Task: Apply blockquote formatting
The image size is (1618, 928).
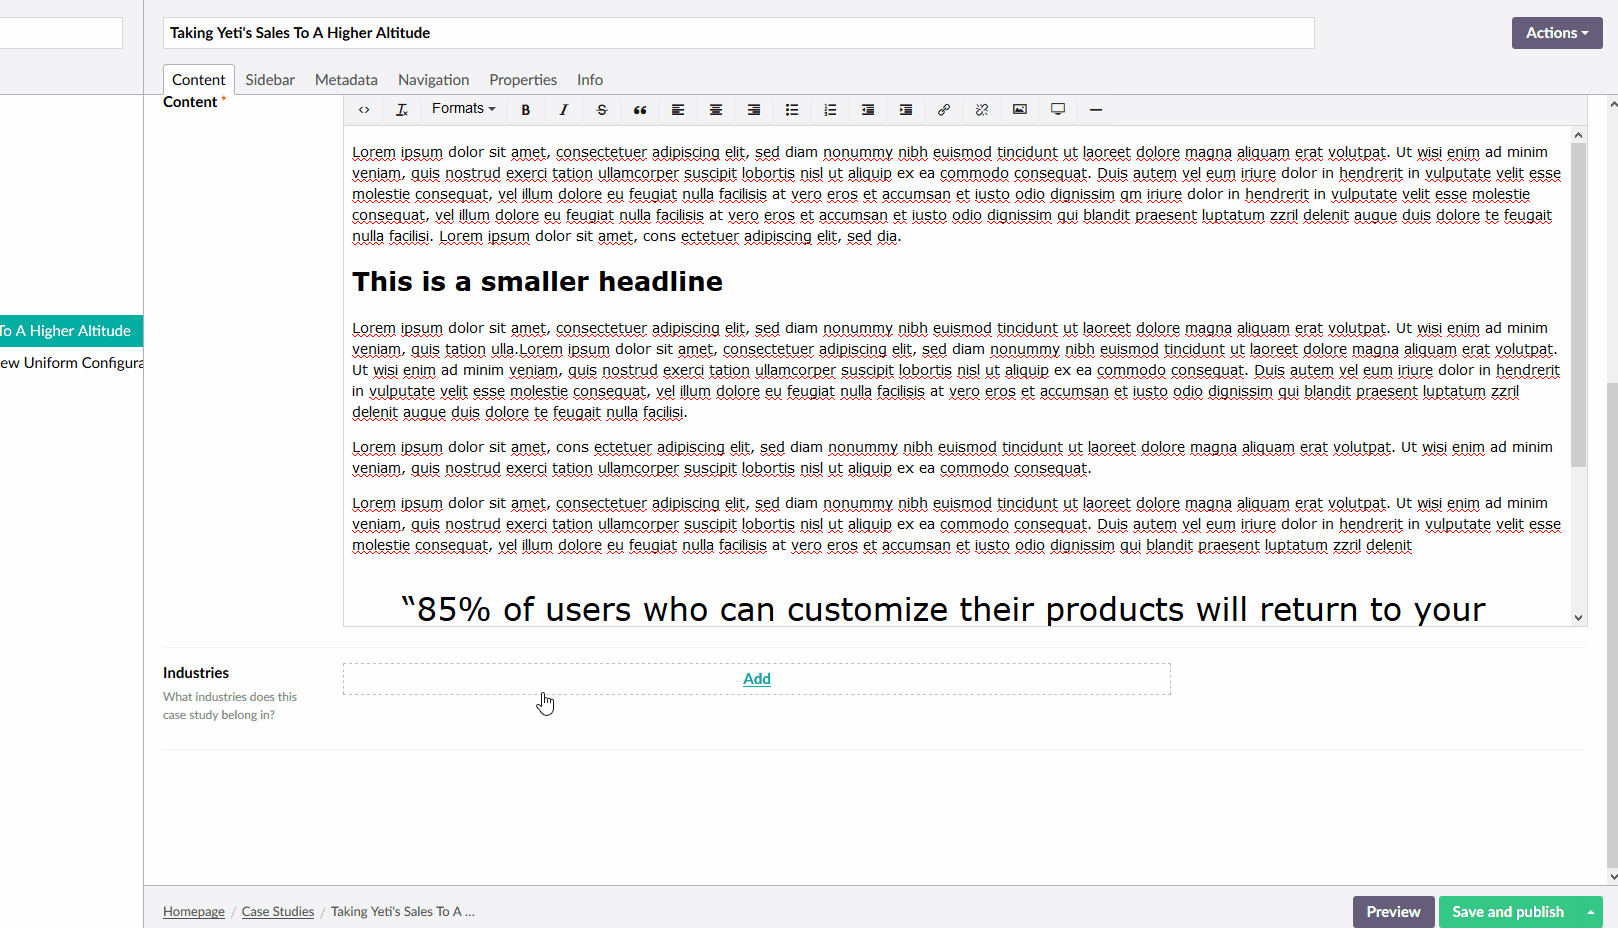Action: point(640,110)
